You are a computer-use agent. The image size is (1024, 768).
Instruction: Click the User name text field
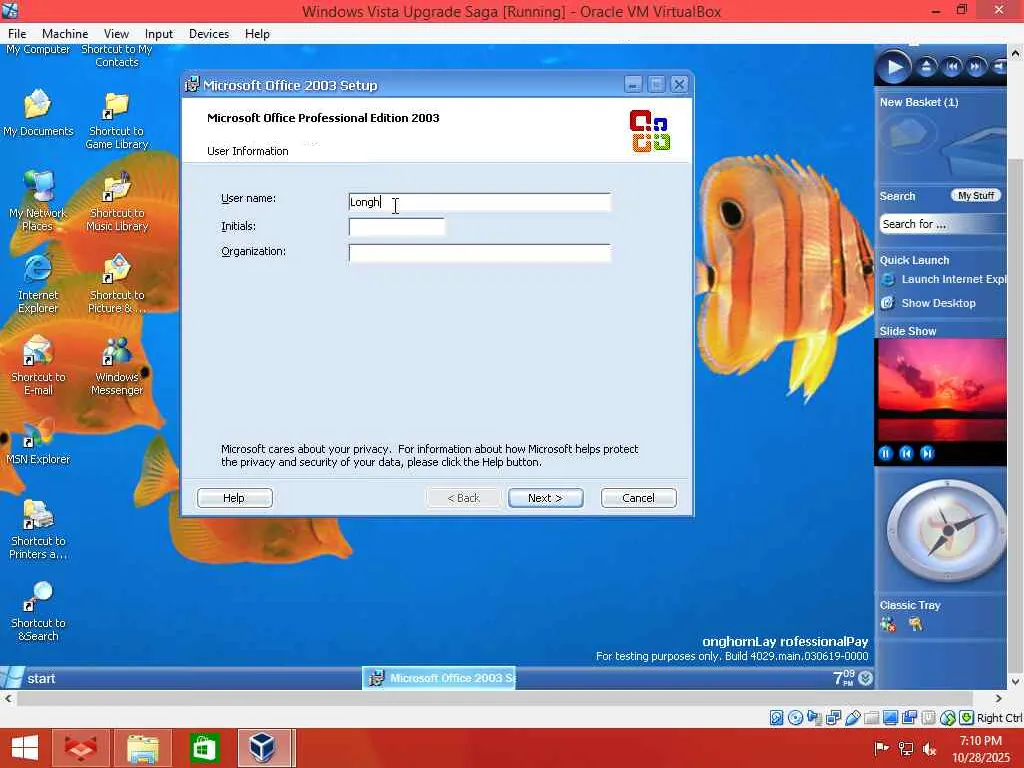(x=480, y=202)
